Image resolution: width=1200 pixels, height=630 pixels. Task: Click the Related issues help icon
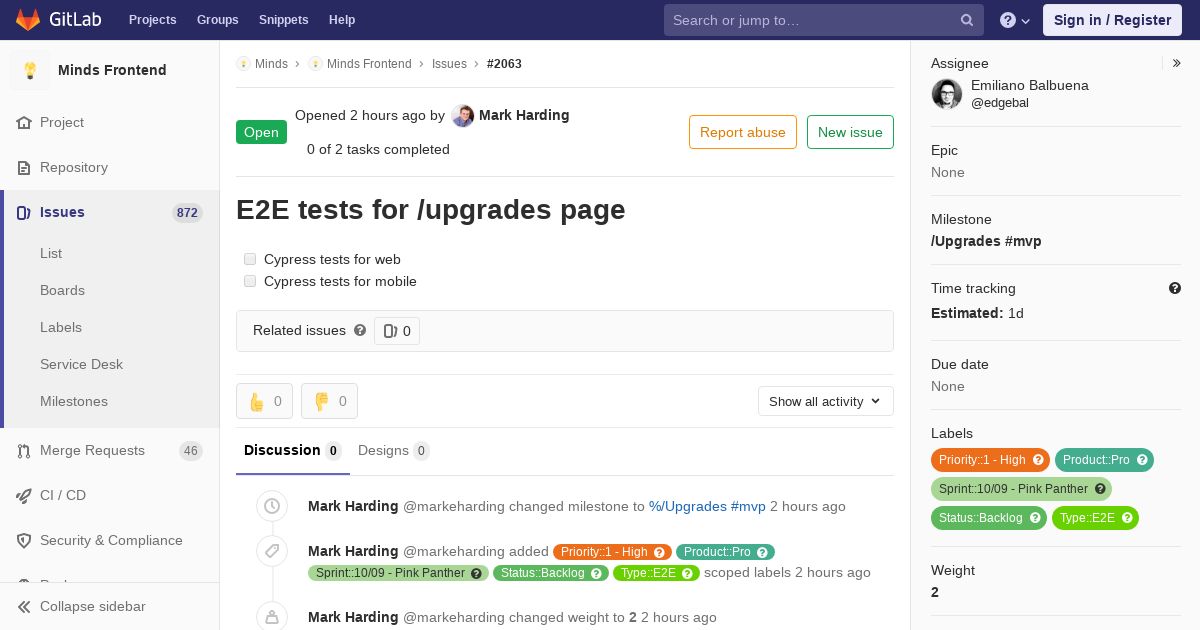[x=360, y=330]
